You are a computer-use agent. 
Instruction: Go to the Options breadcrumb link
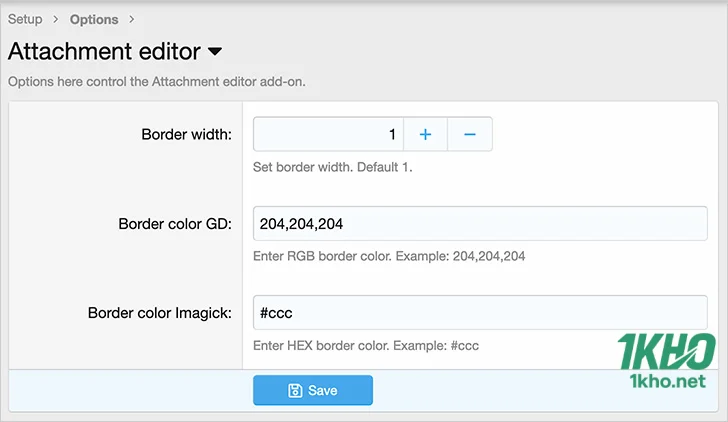[x=94, y=19]
